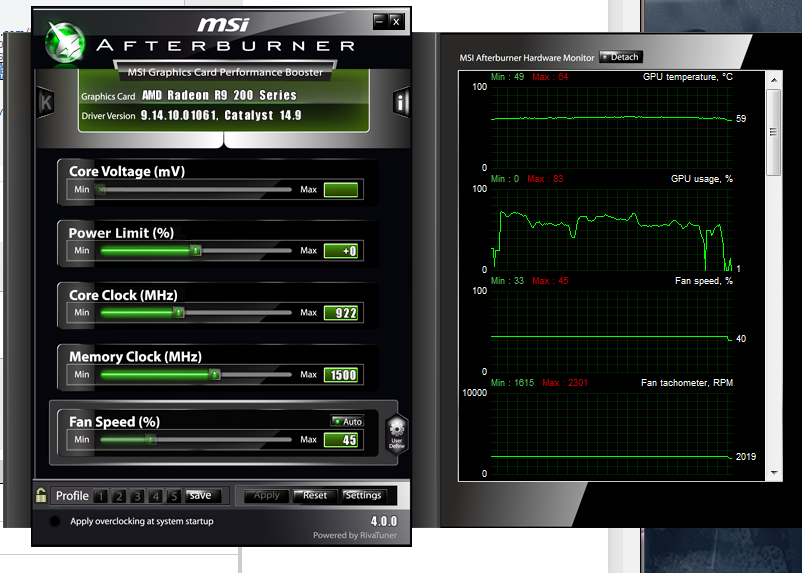Reset settings with the Reset button
The width and height of the screenshot is (802, 573).
pyautogui.click(x=315, y=496)
